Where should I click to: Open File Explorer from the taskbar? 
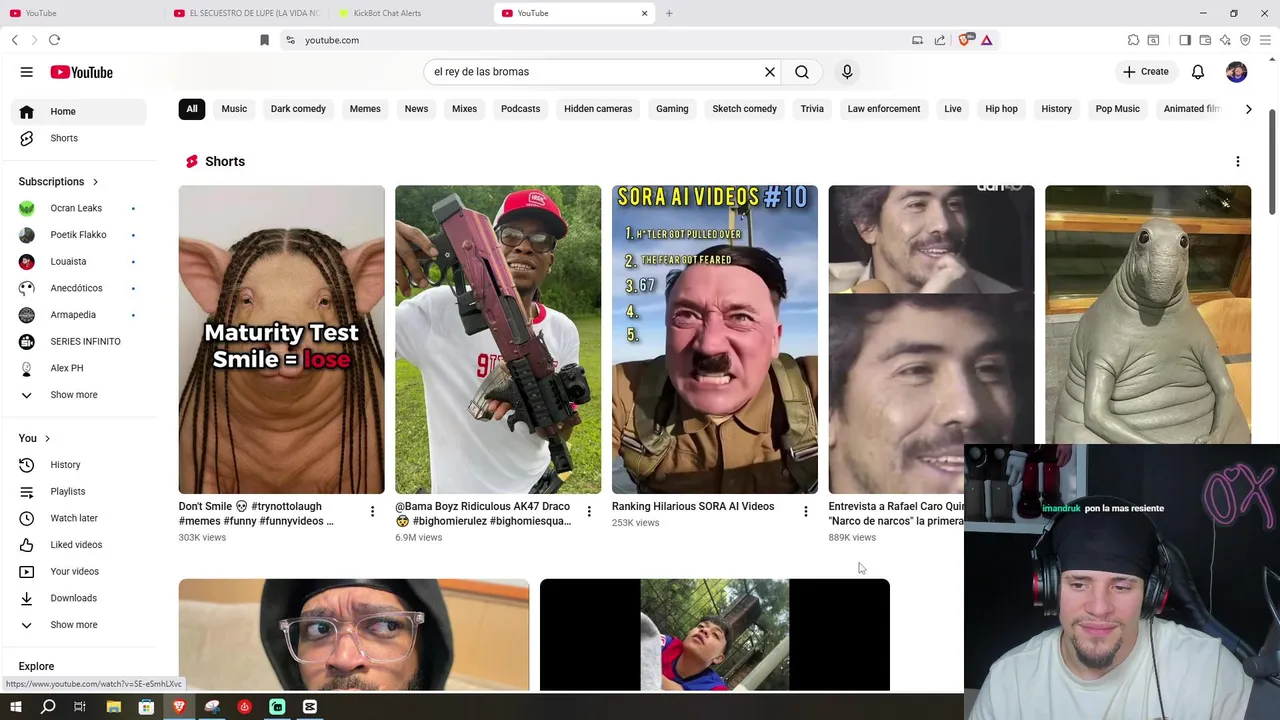pos(113,707)
